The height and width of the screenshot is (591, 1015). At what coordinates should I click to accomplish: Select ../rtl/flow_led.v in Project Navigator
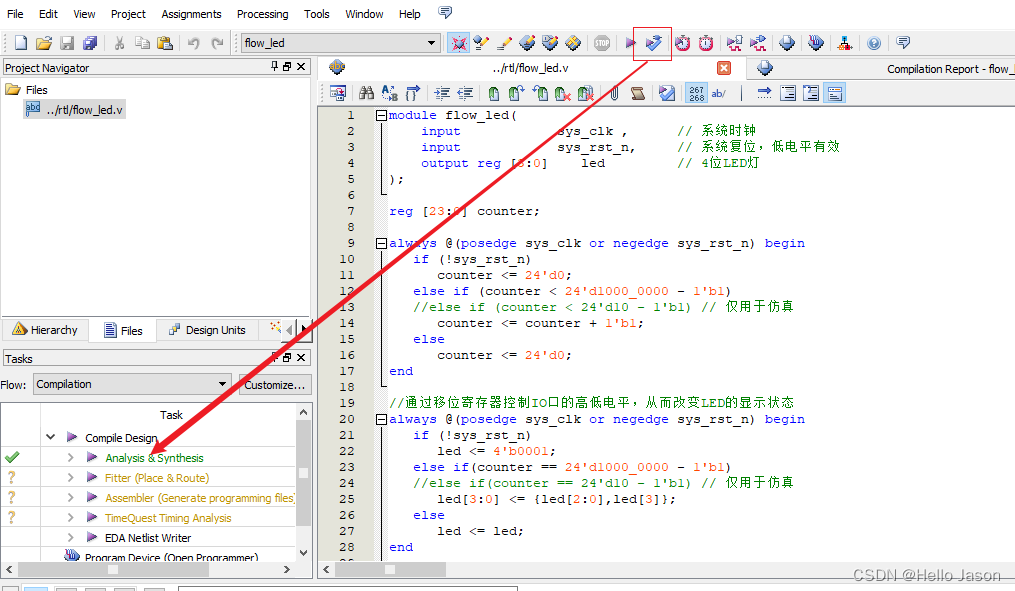pos(84,109)
